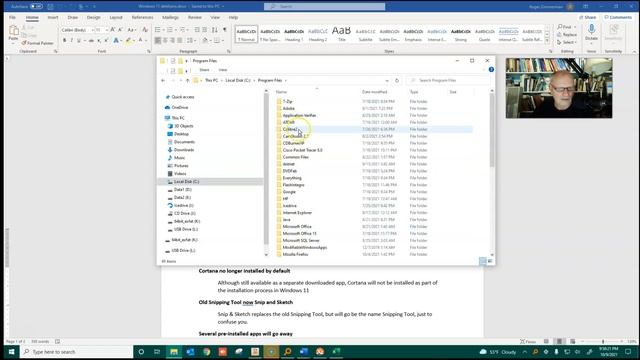Screen dimensions: 640x360
Task: Open the Mailings ribbon tab
Action: pyautogui.click(x=170, y=18)
